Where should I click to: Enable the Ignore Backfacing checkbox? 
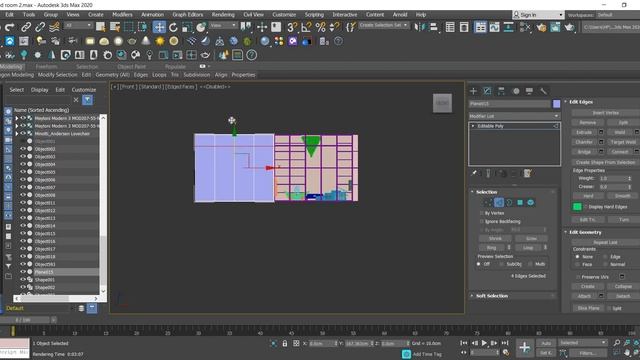coord(482,222)
